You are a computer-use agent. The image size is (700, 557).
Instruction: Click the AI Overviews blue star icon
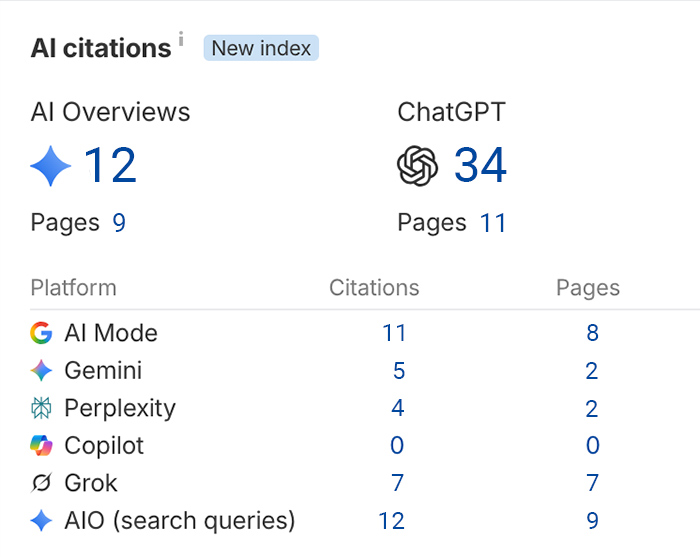pos(50,166)
